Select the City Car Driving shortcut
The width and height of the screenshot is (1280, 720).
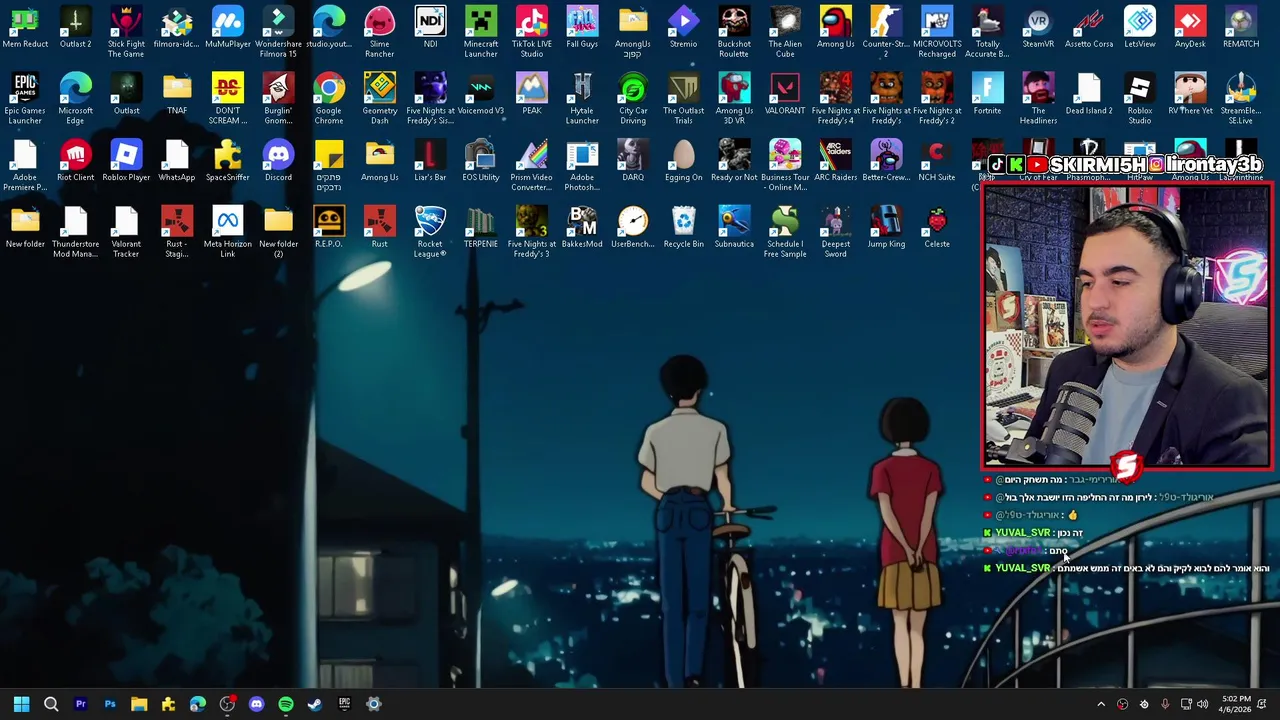click(633, 98)
